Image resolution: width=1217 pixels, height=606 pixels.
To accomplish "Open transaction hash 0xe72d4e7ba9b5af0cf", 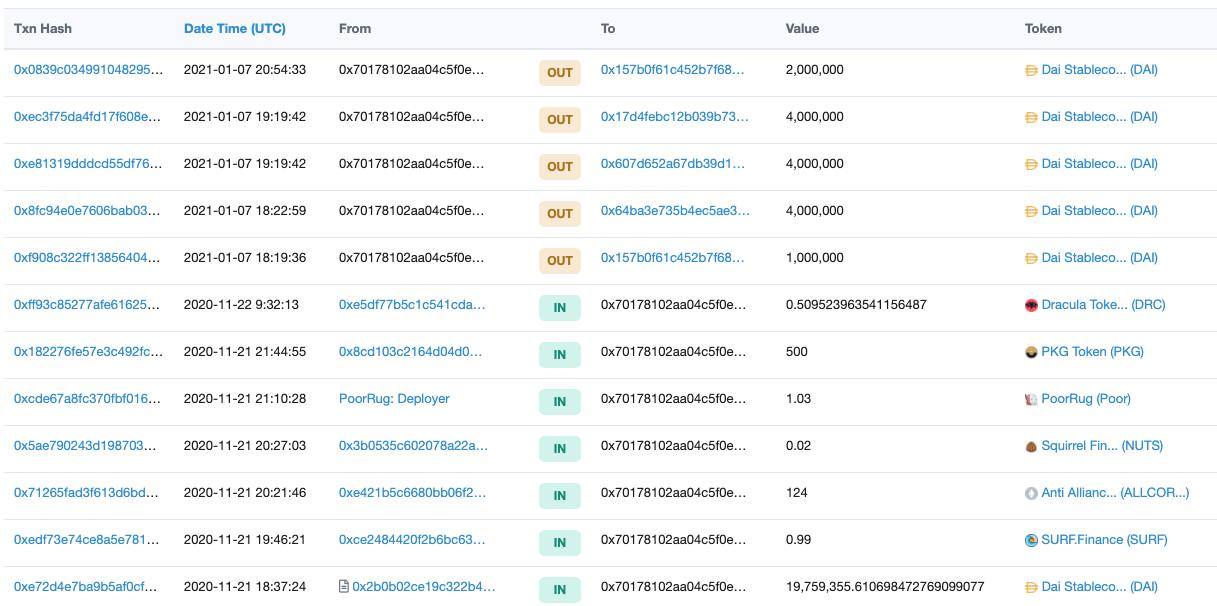I will [x=86, y=587].
